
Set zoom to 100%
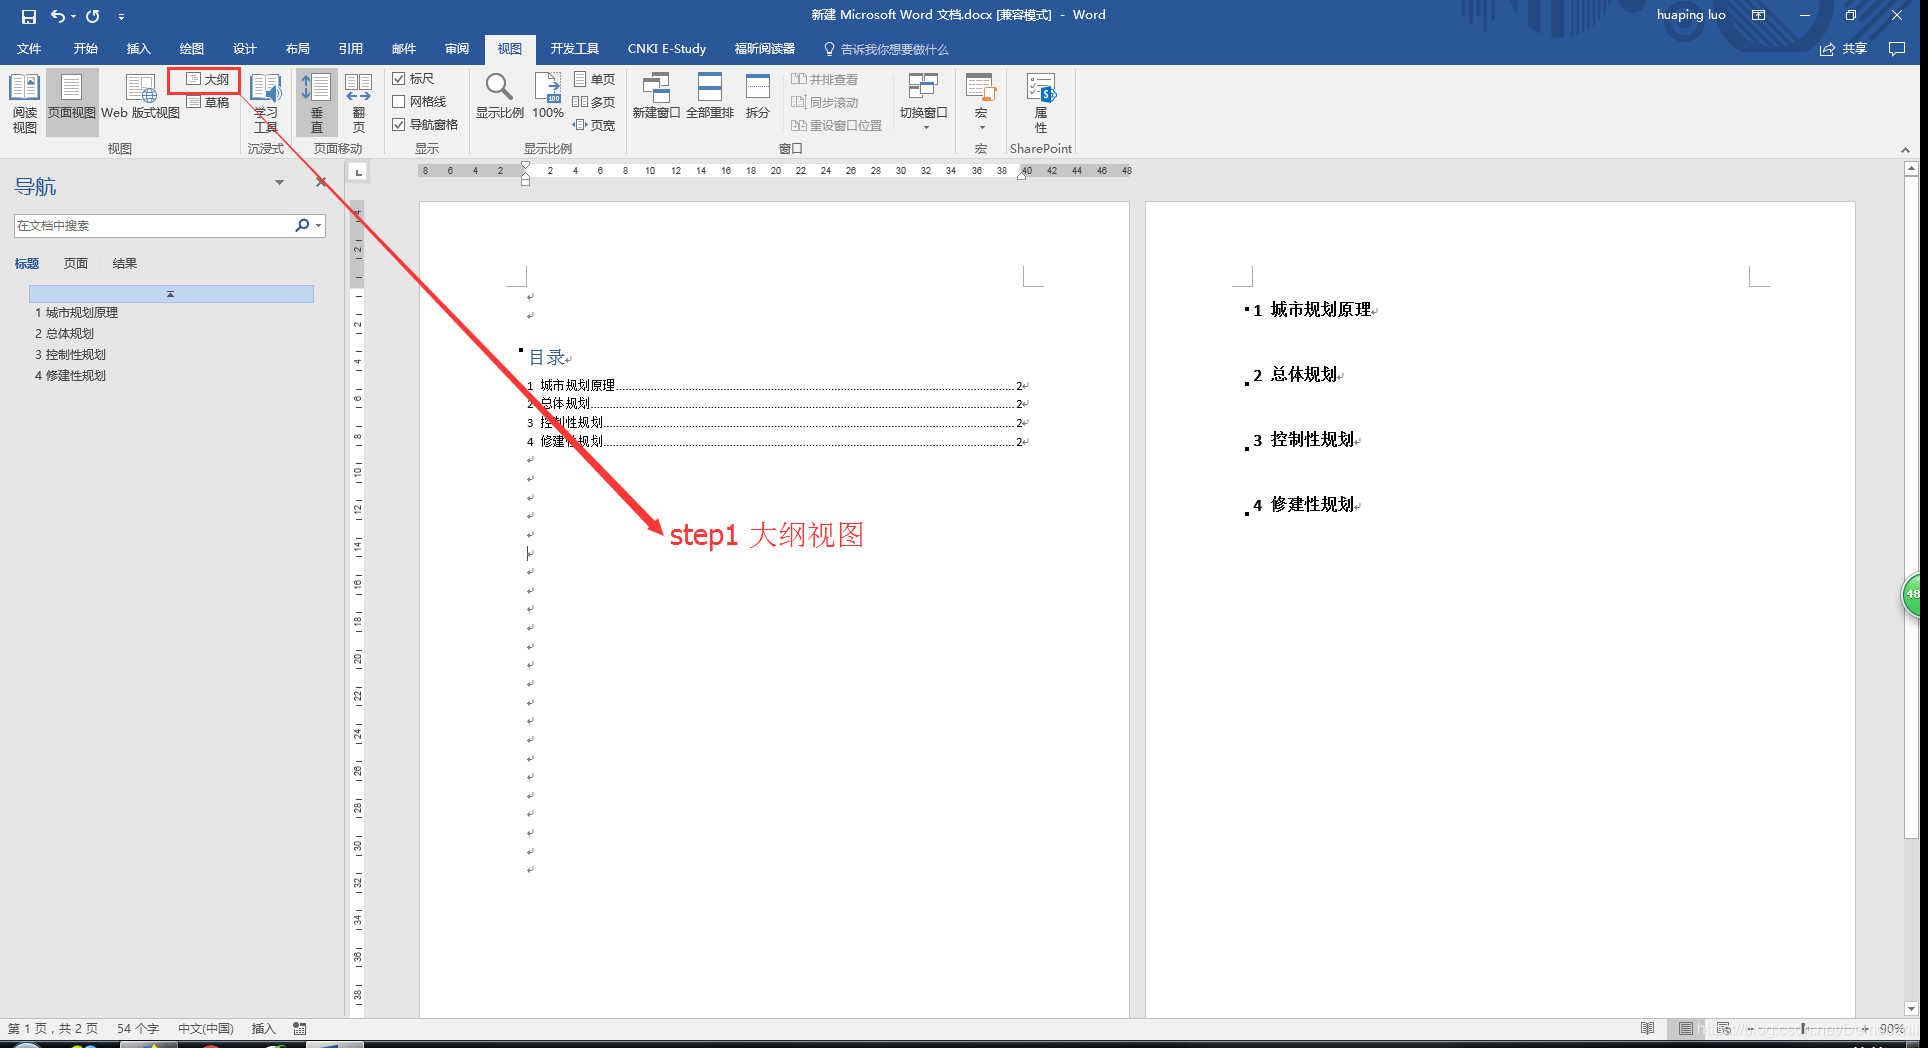548,97
